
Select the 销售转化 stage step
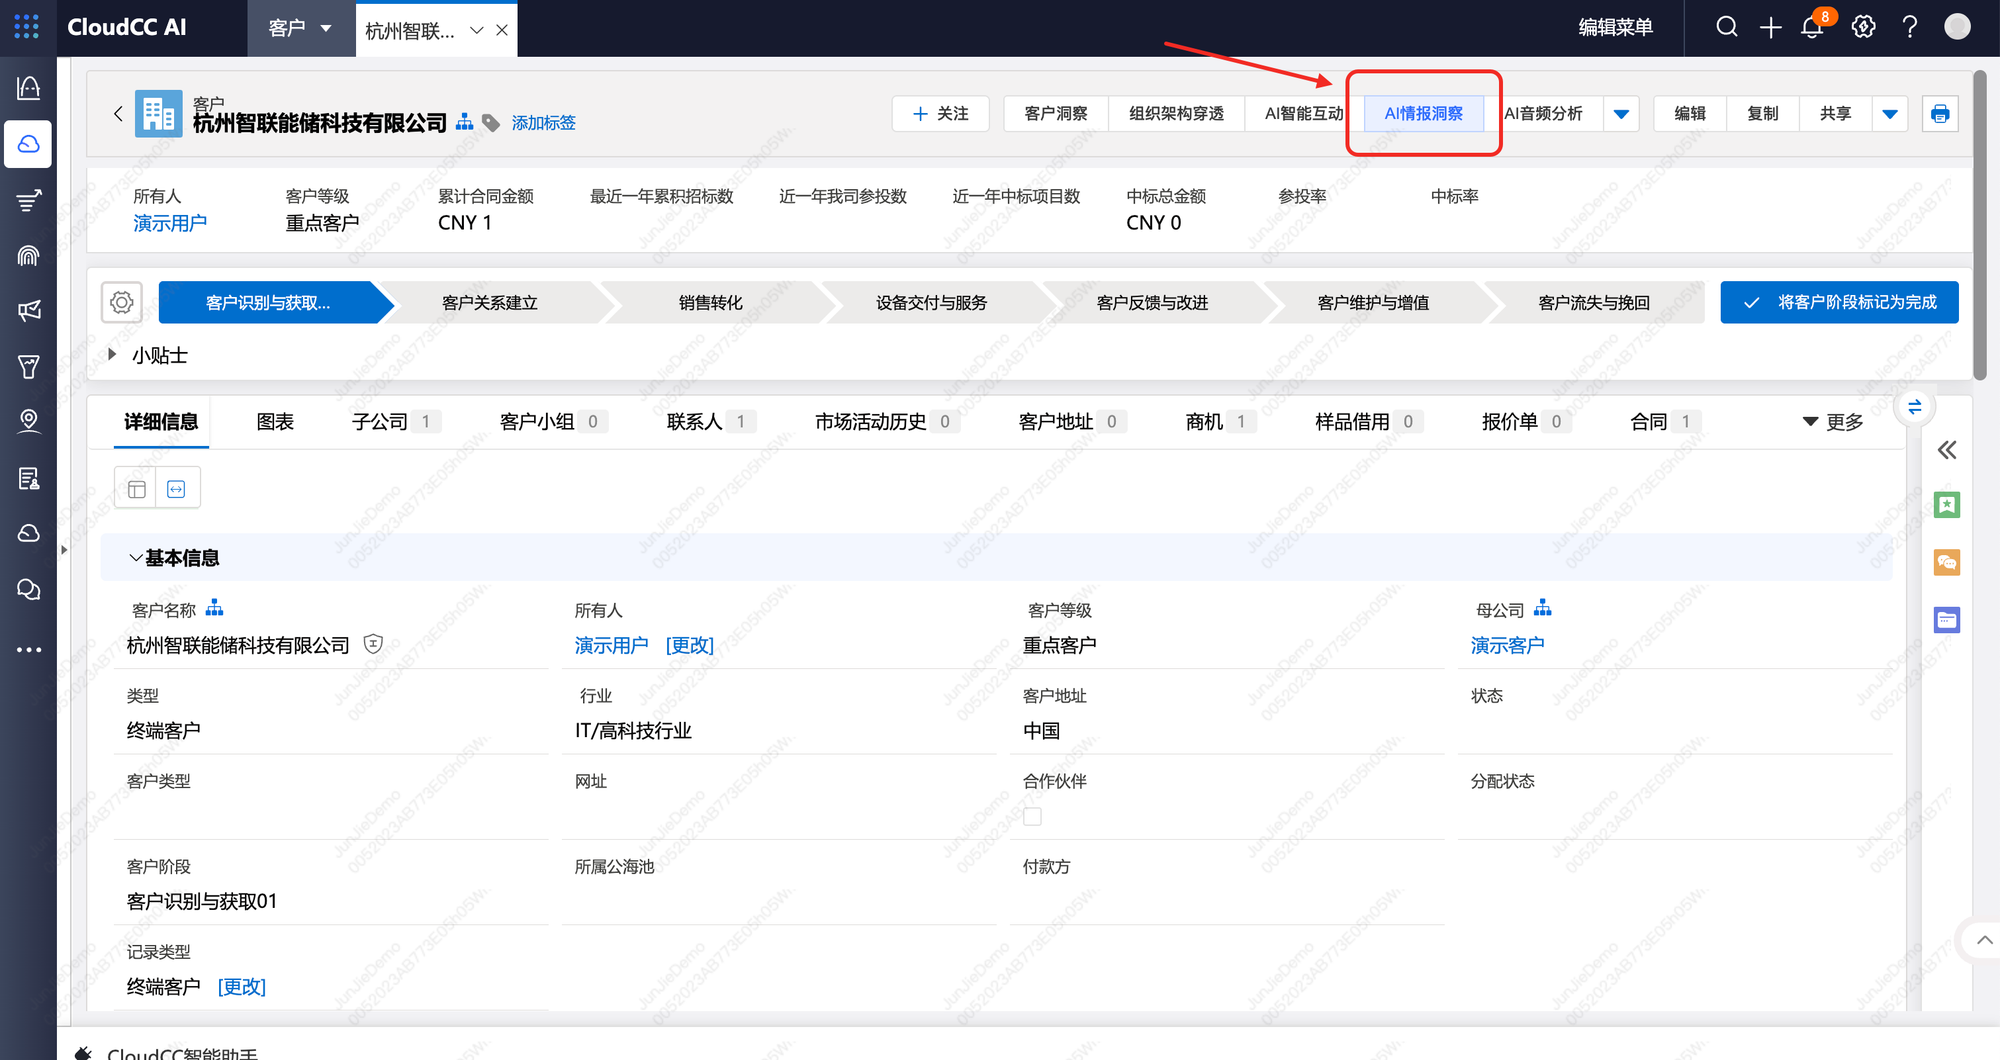click(710, 302)
